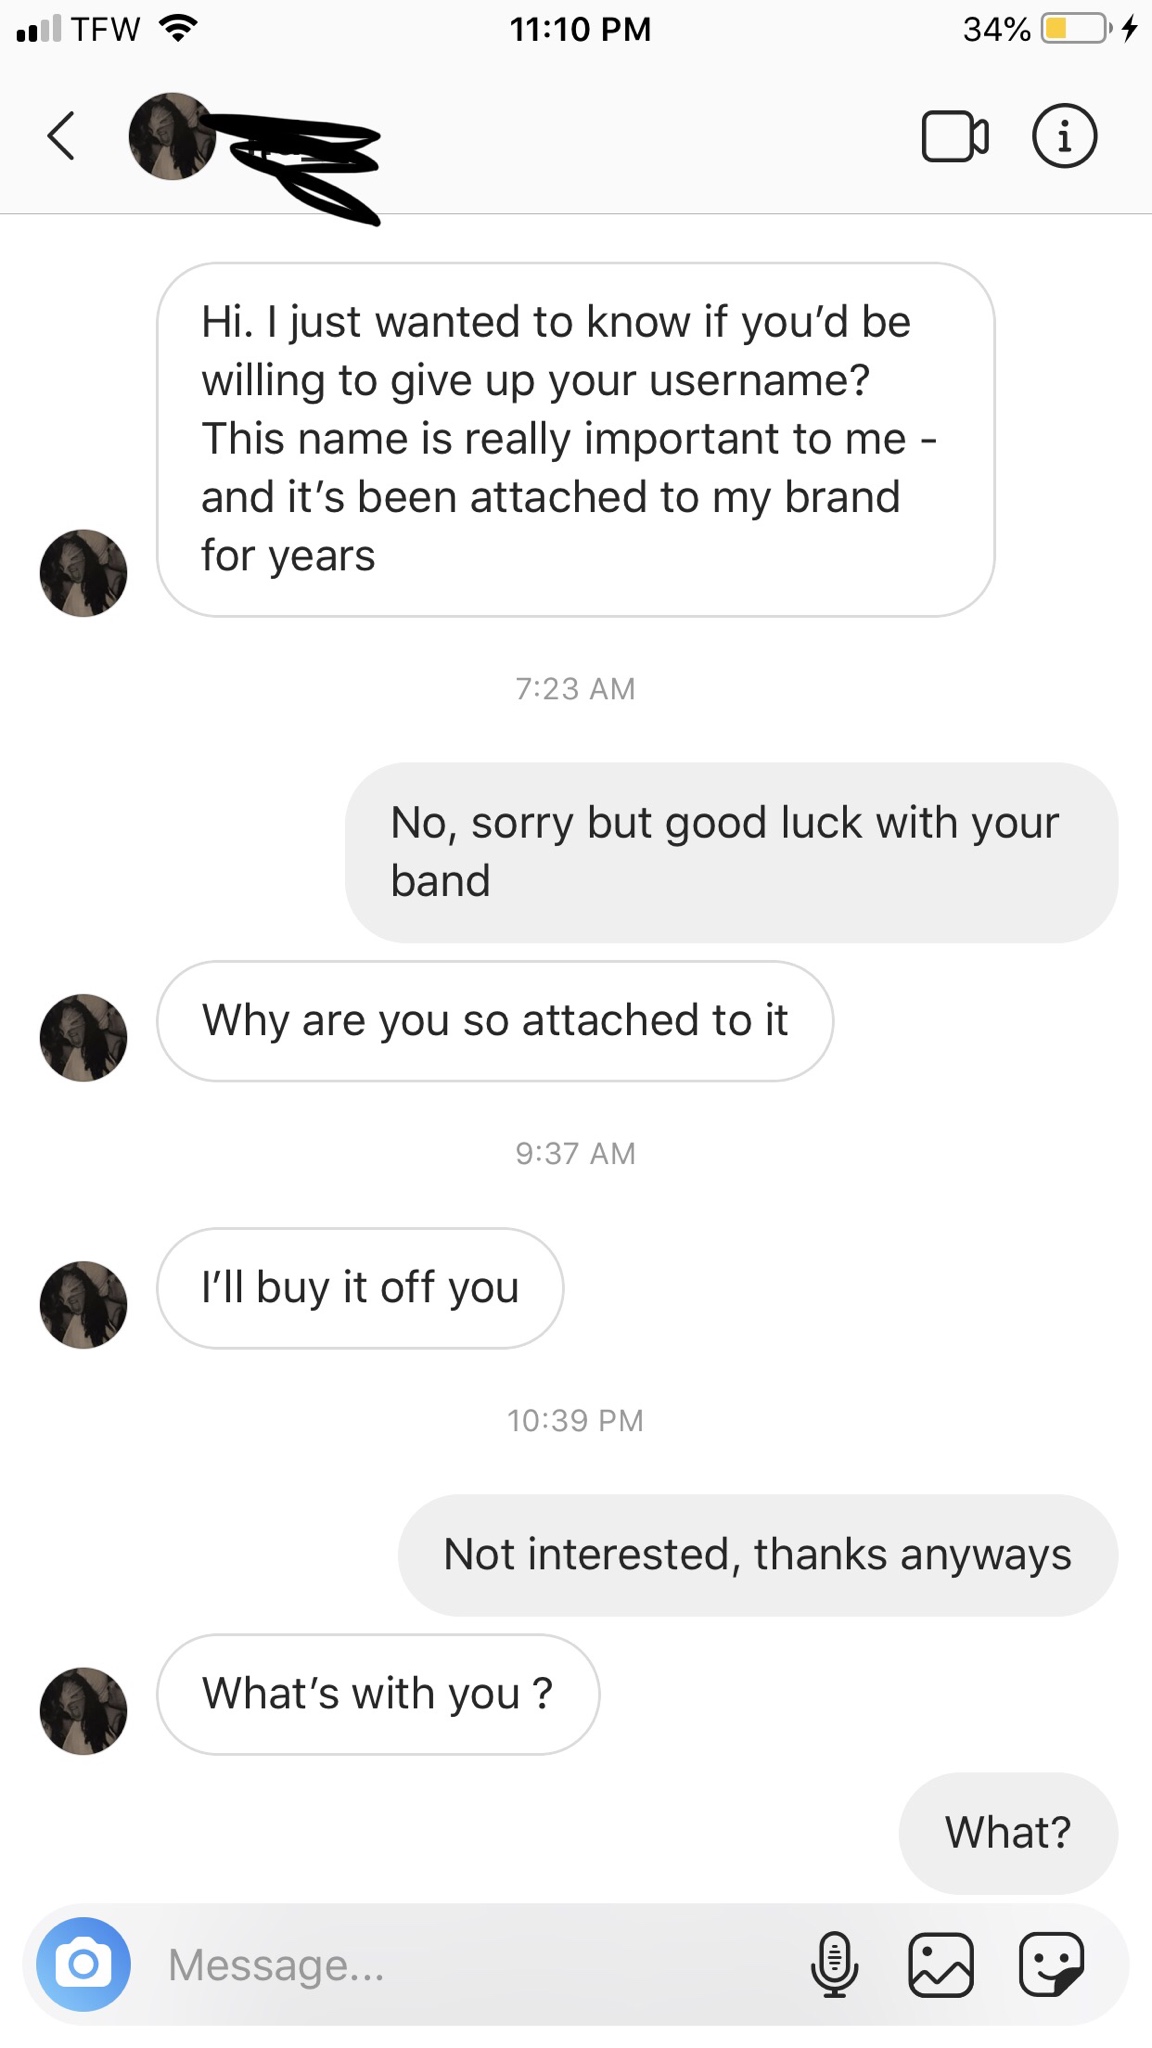The image size is (1152, 2048).
Task: Open conversation info details
Action: (1064, 136)
